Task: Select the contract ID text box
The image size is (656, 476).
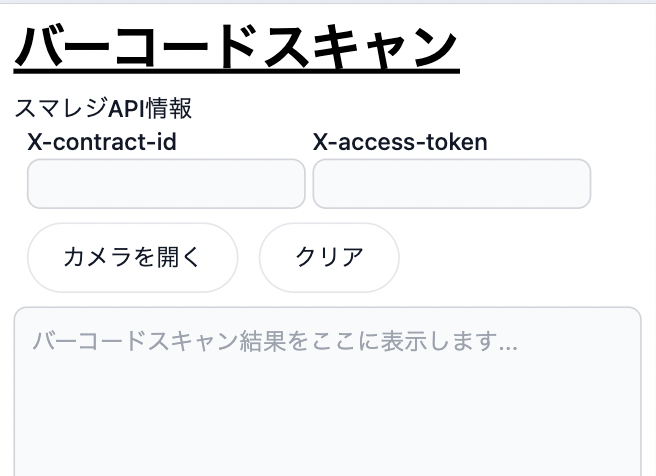Action: click(166, 184)
